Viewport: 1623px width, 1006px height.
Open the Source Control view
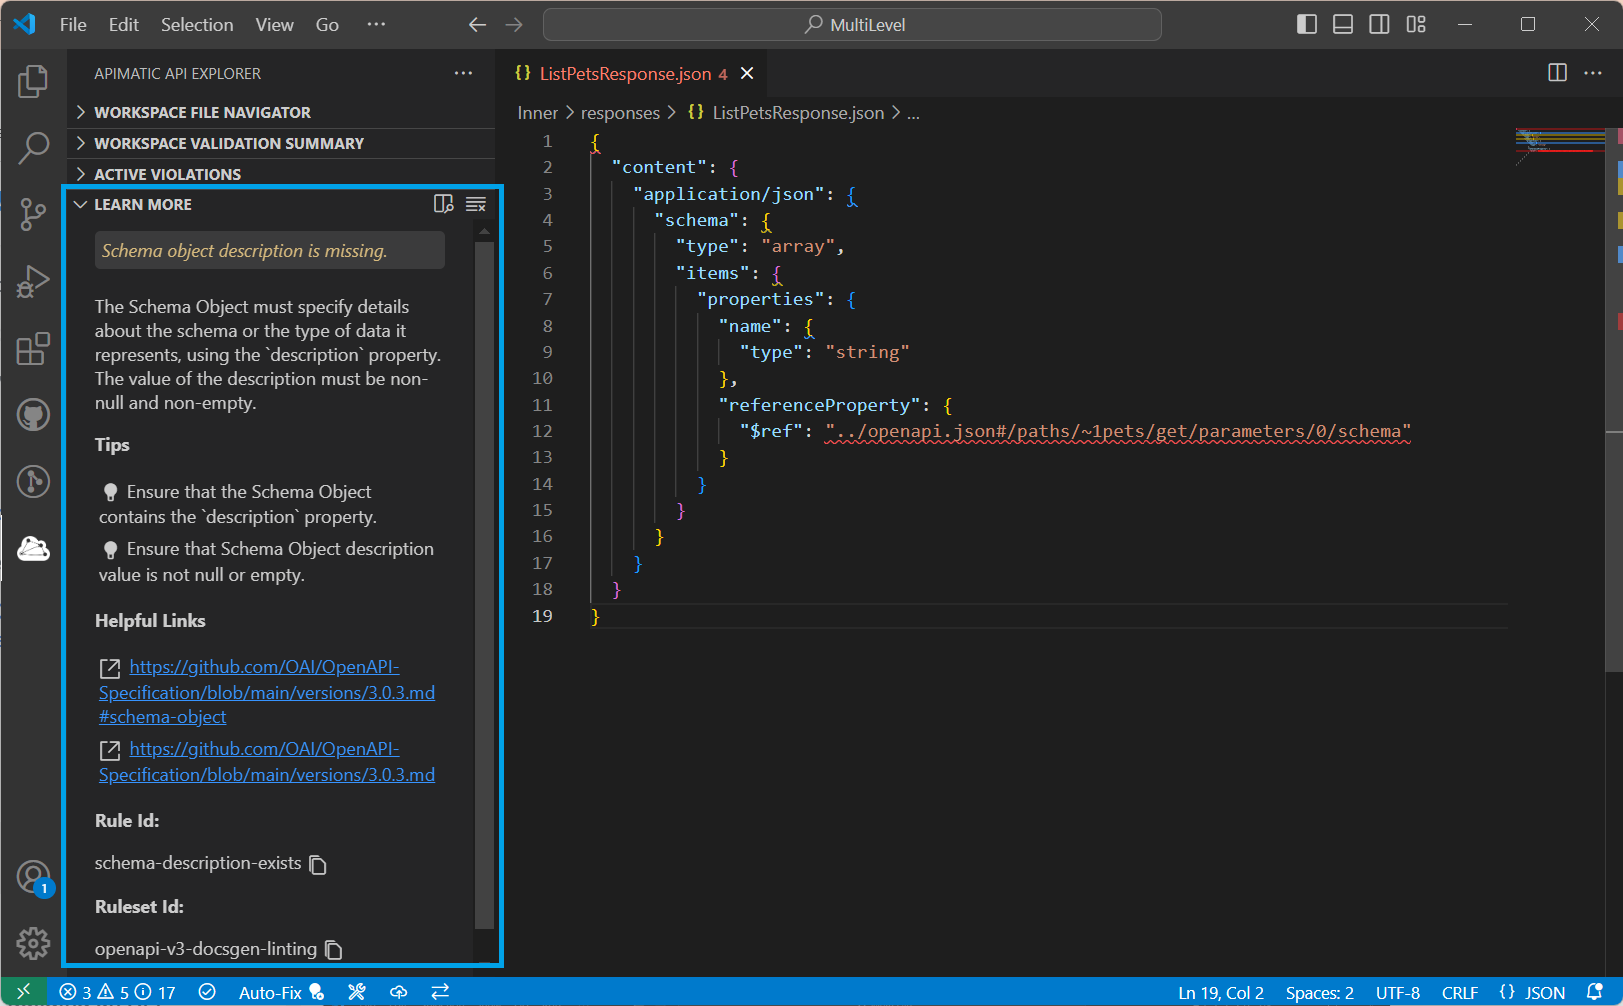(33, 214)
